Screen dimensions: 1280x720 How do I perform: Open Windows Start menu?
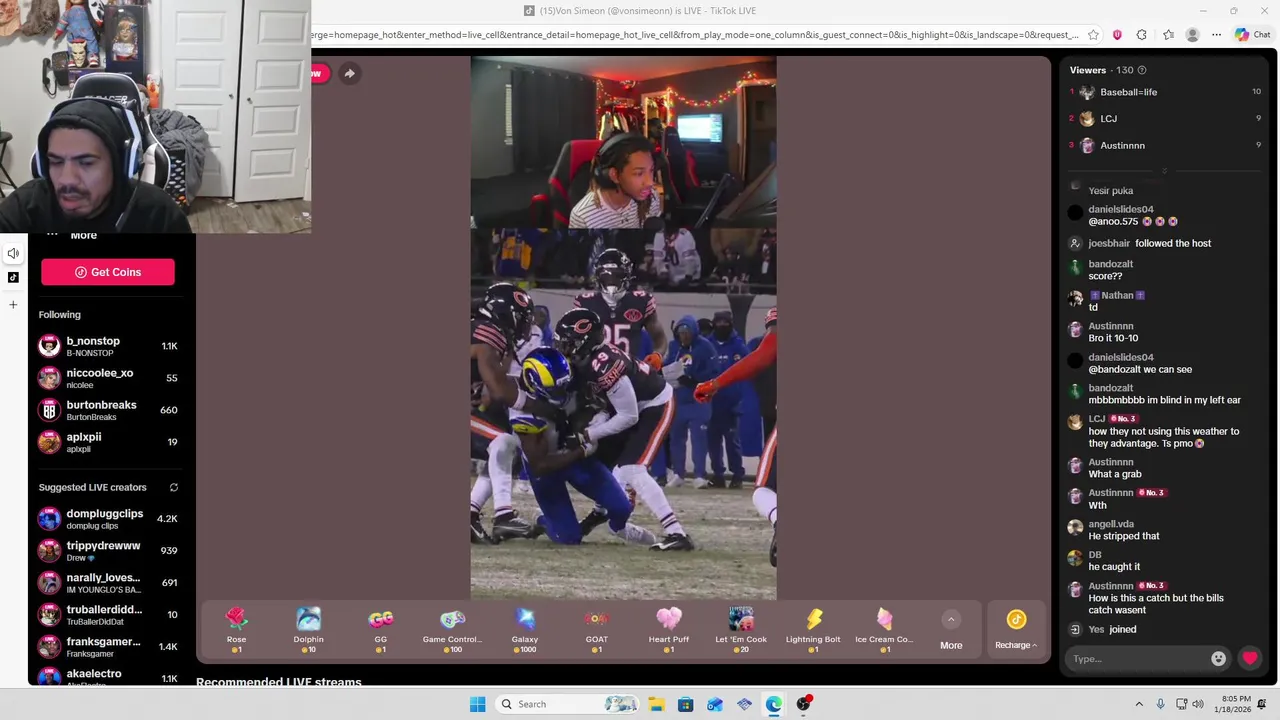click(478, 704)
